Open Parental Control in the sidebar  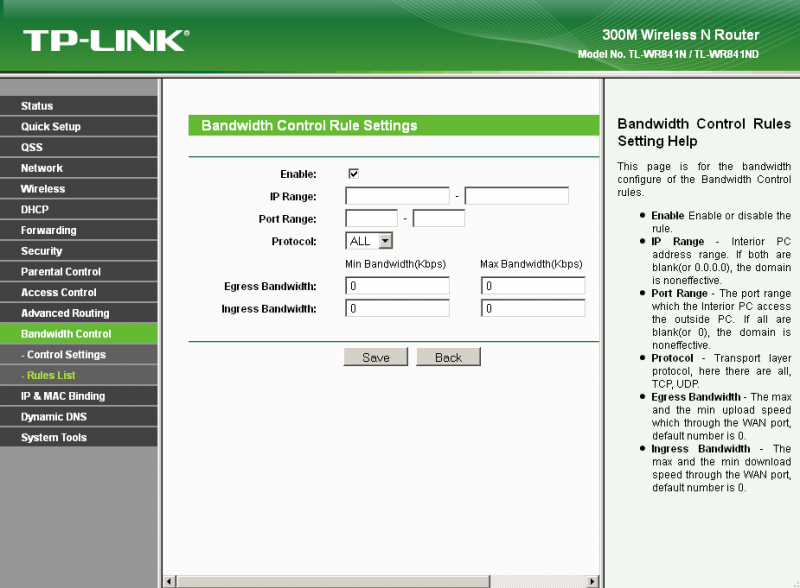tap(79, 272)
